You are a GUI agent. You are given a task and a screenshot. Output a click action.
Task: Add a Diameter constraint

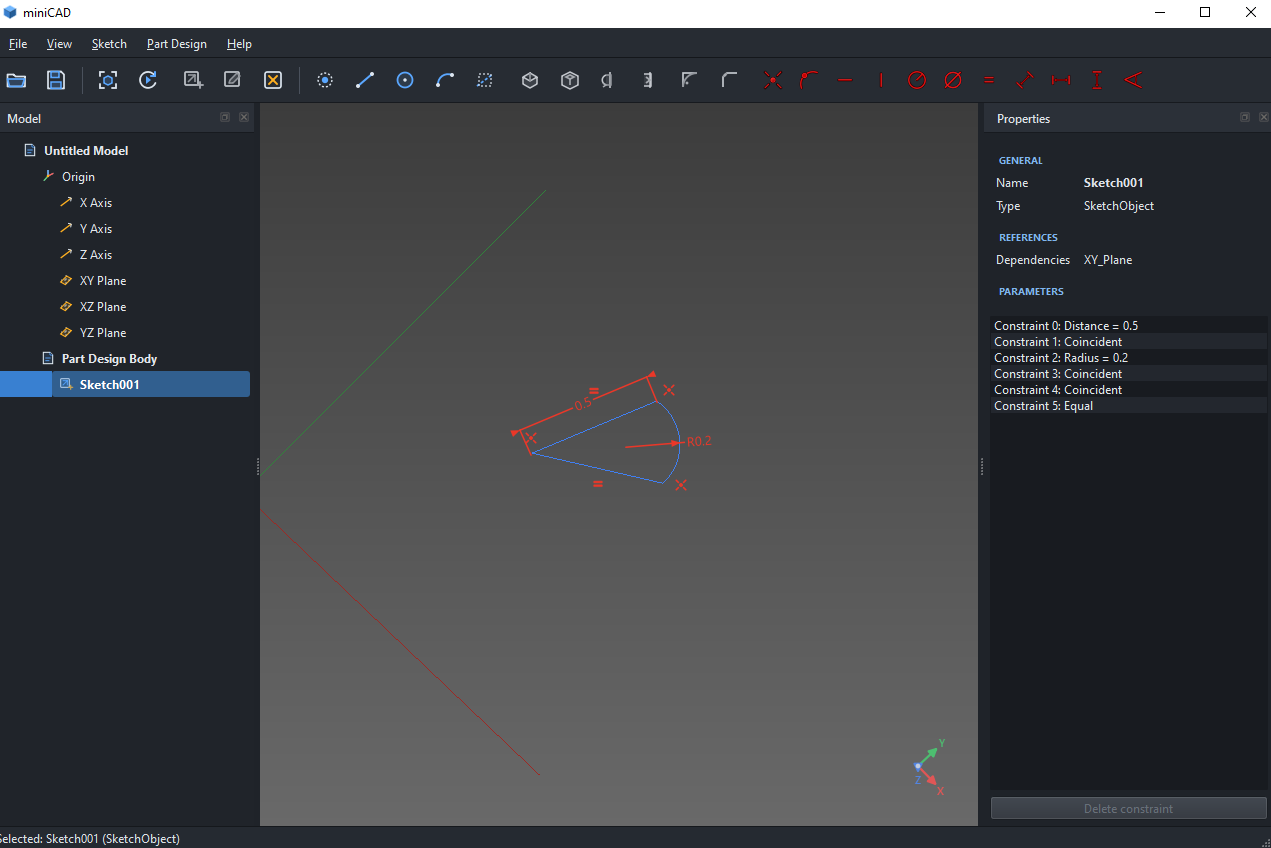coord(953,80)
